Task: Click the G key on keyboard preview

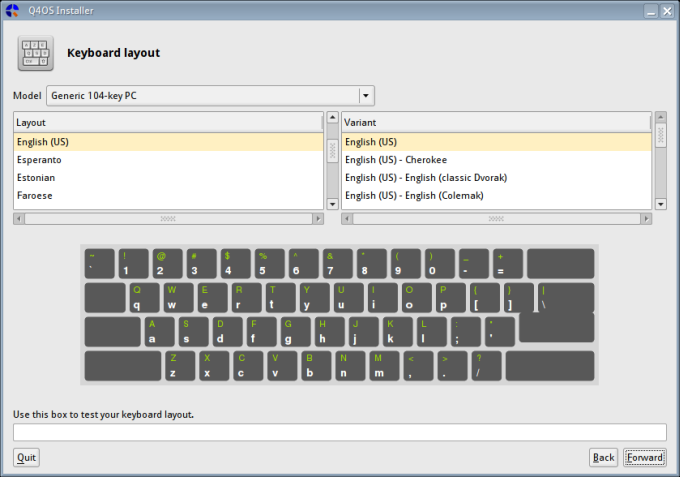Action: (296, 332)
